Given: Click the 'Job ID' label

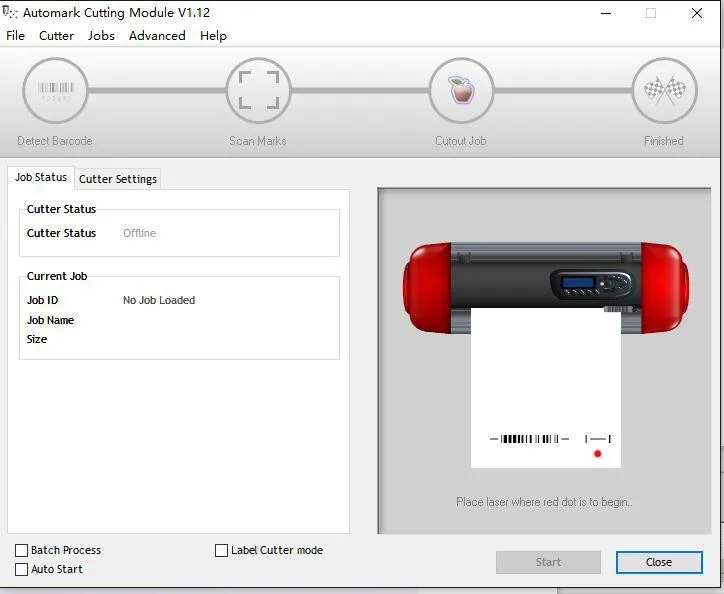Looking at the screenshot, I should (x=42, y=300).
